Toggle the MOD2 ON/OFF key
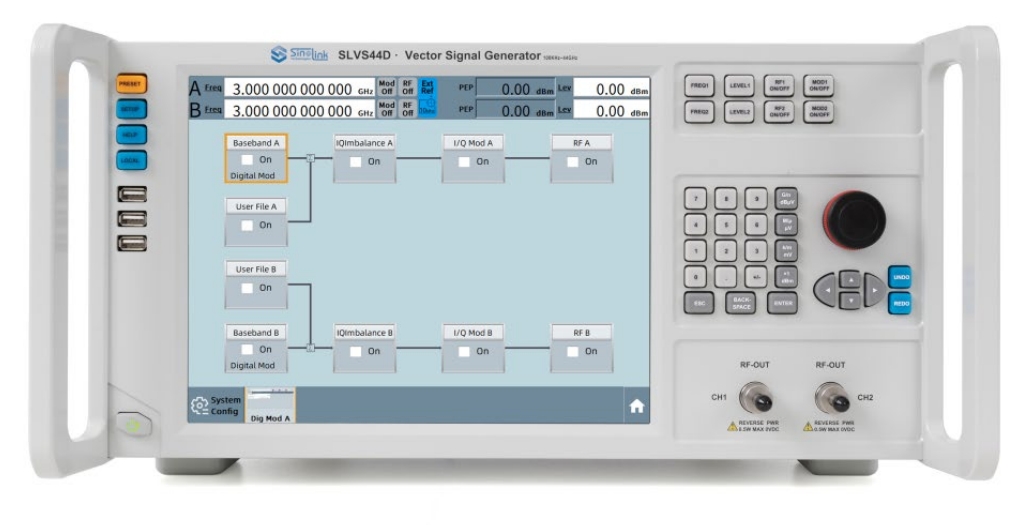 tap(819, 112)
